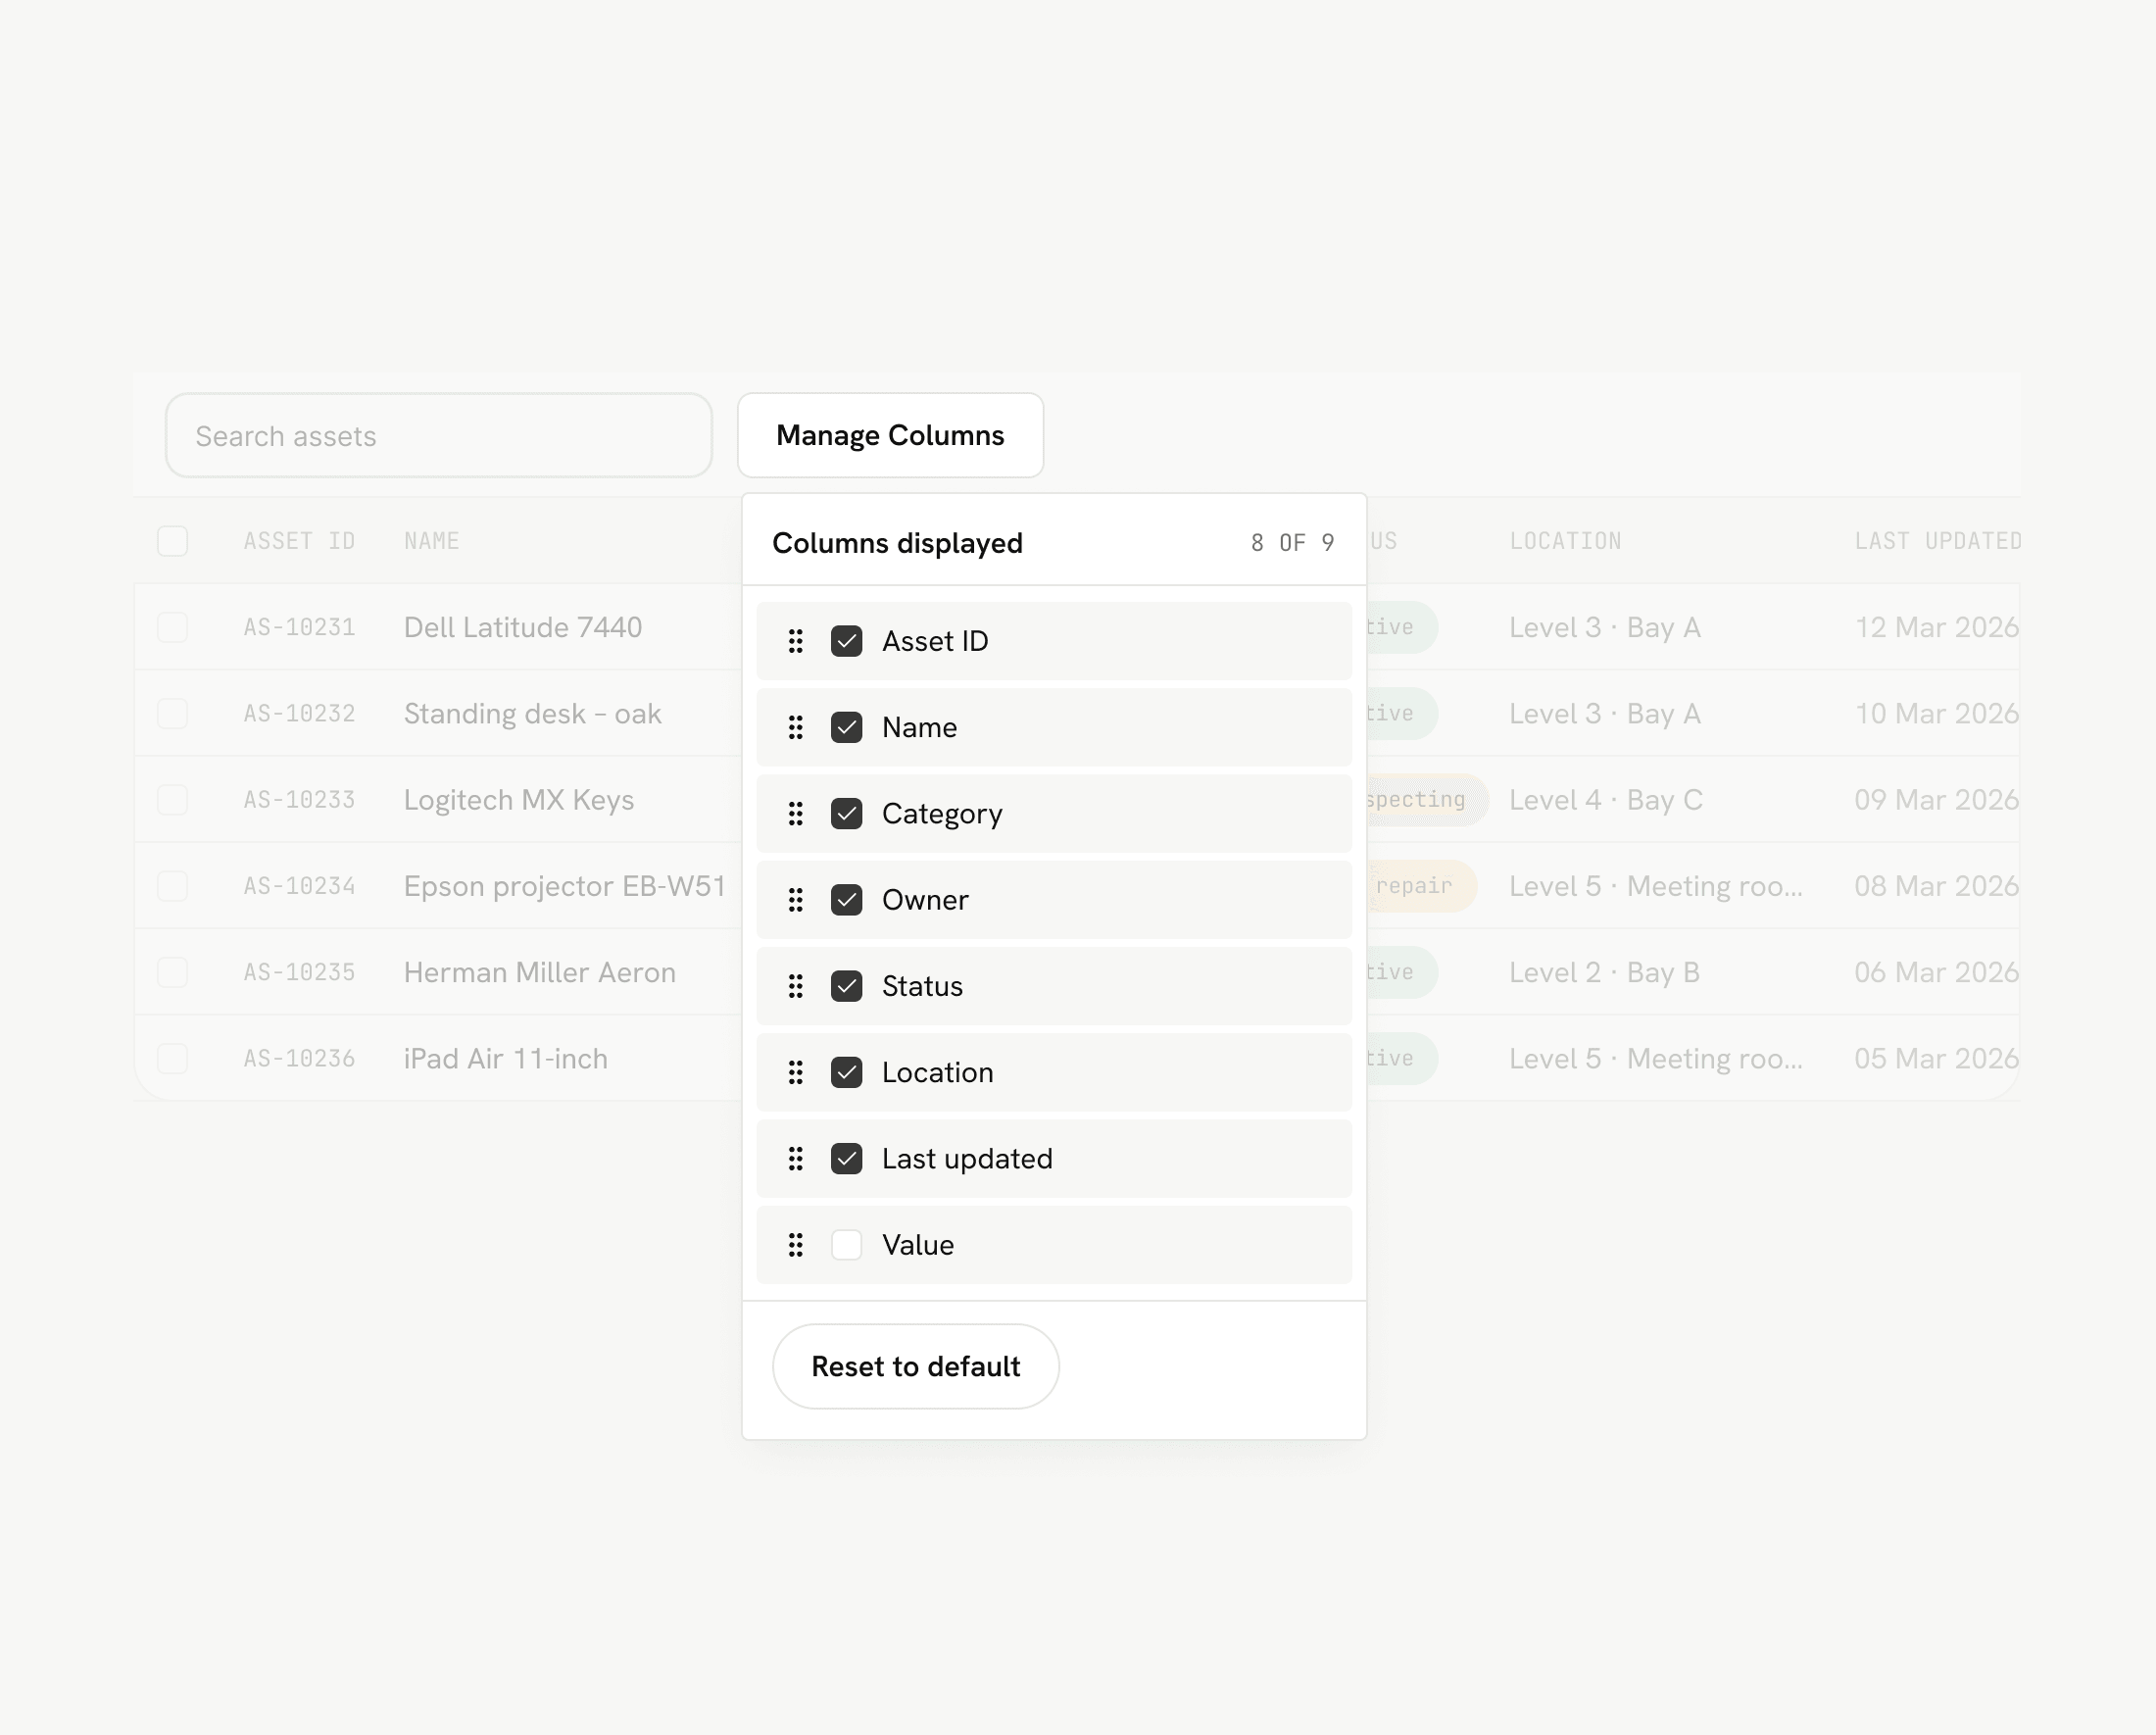Grab the drag handle for Last updated

(x=795, y=1159)
